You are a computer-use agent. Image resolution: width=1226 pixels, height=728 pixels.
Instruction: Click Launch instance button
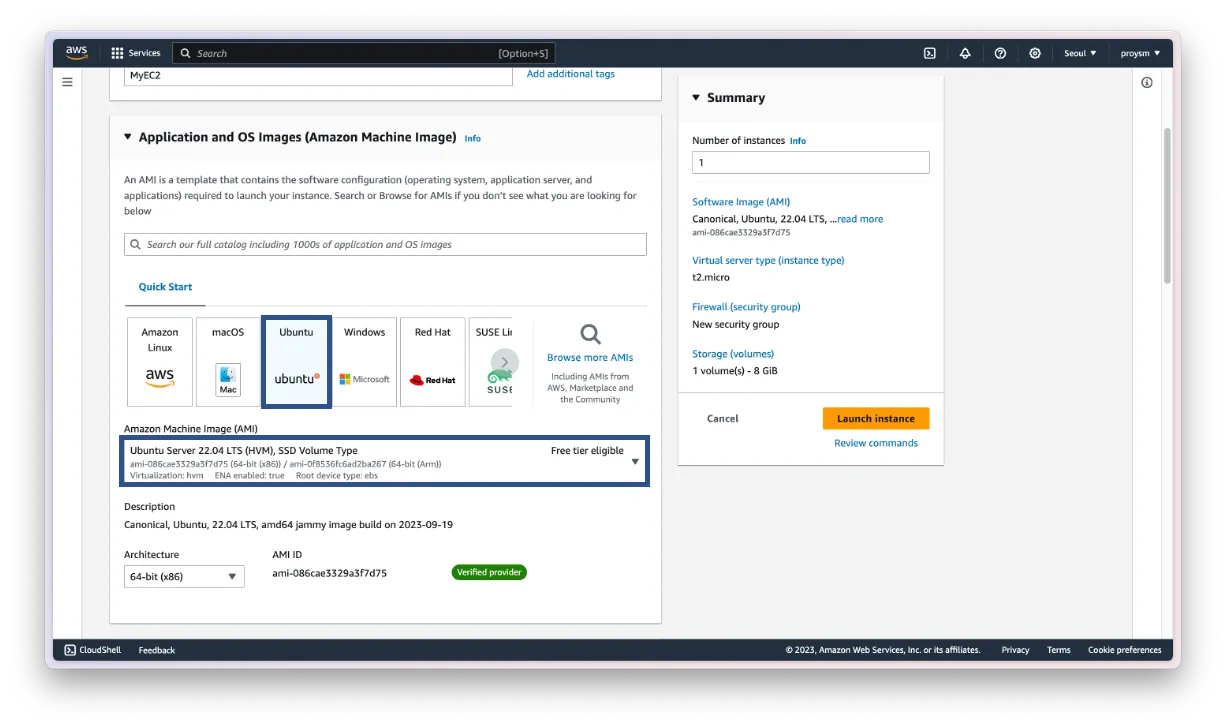[x=876, y=419]
